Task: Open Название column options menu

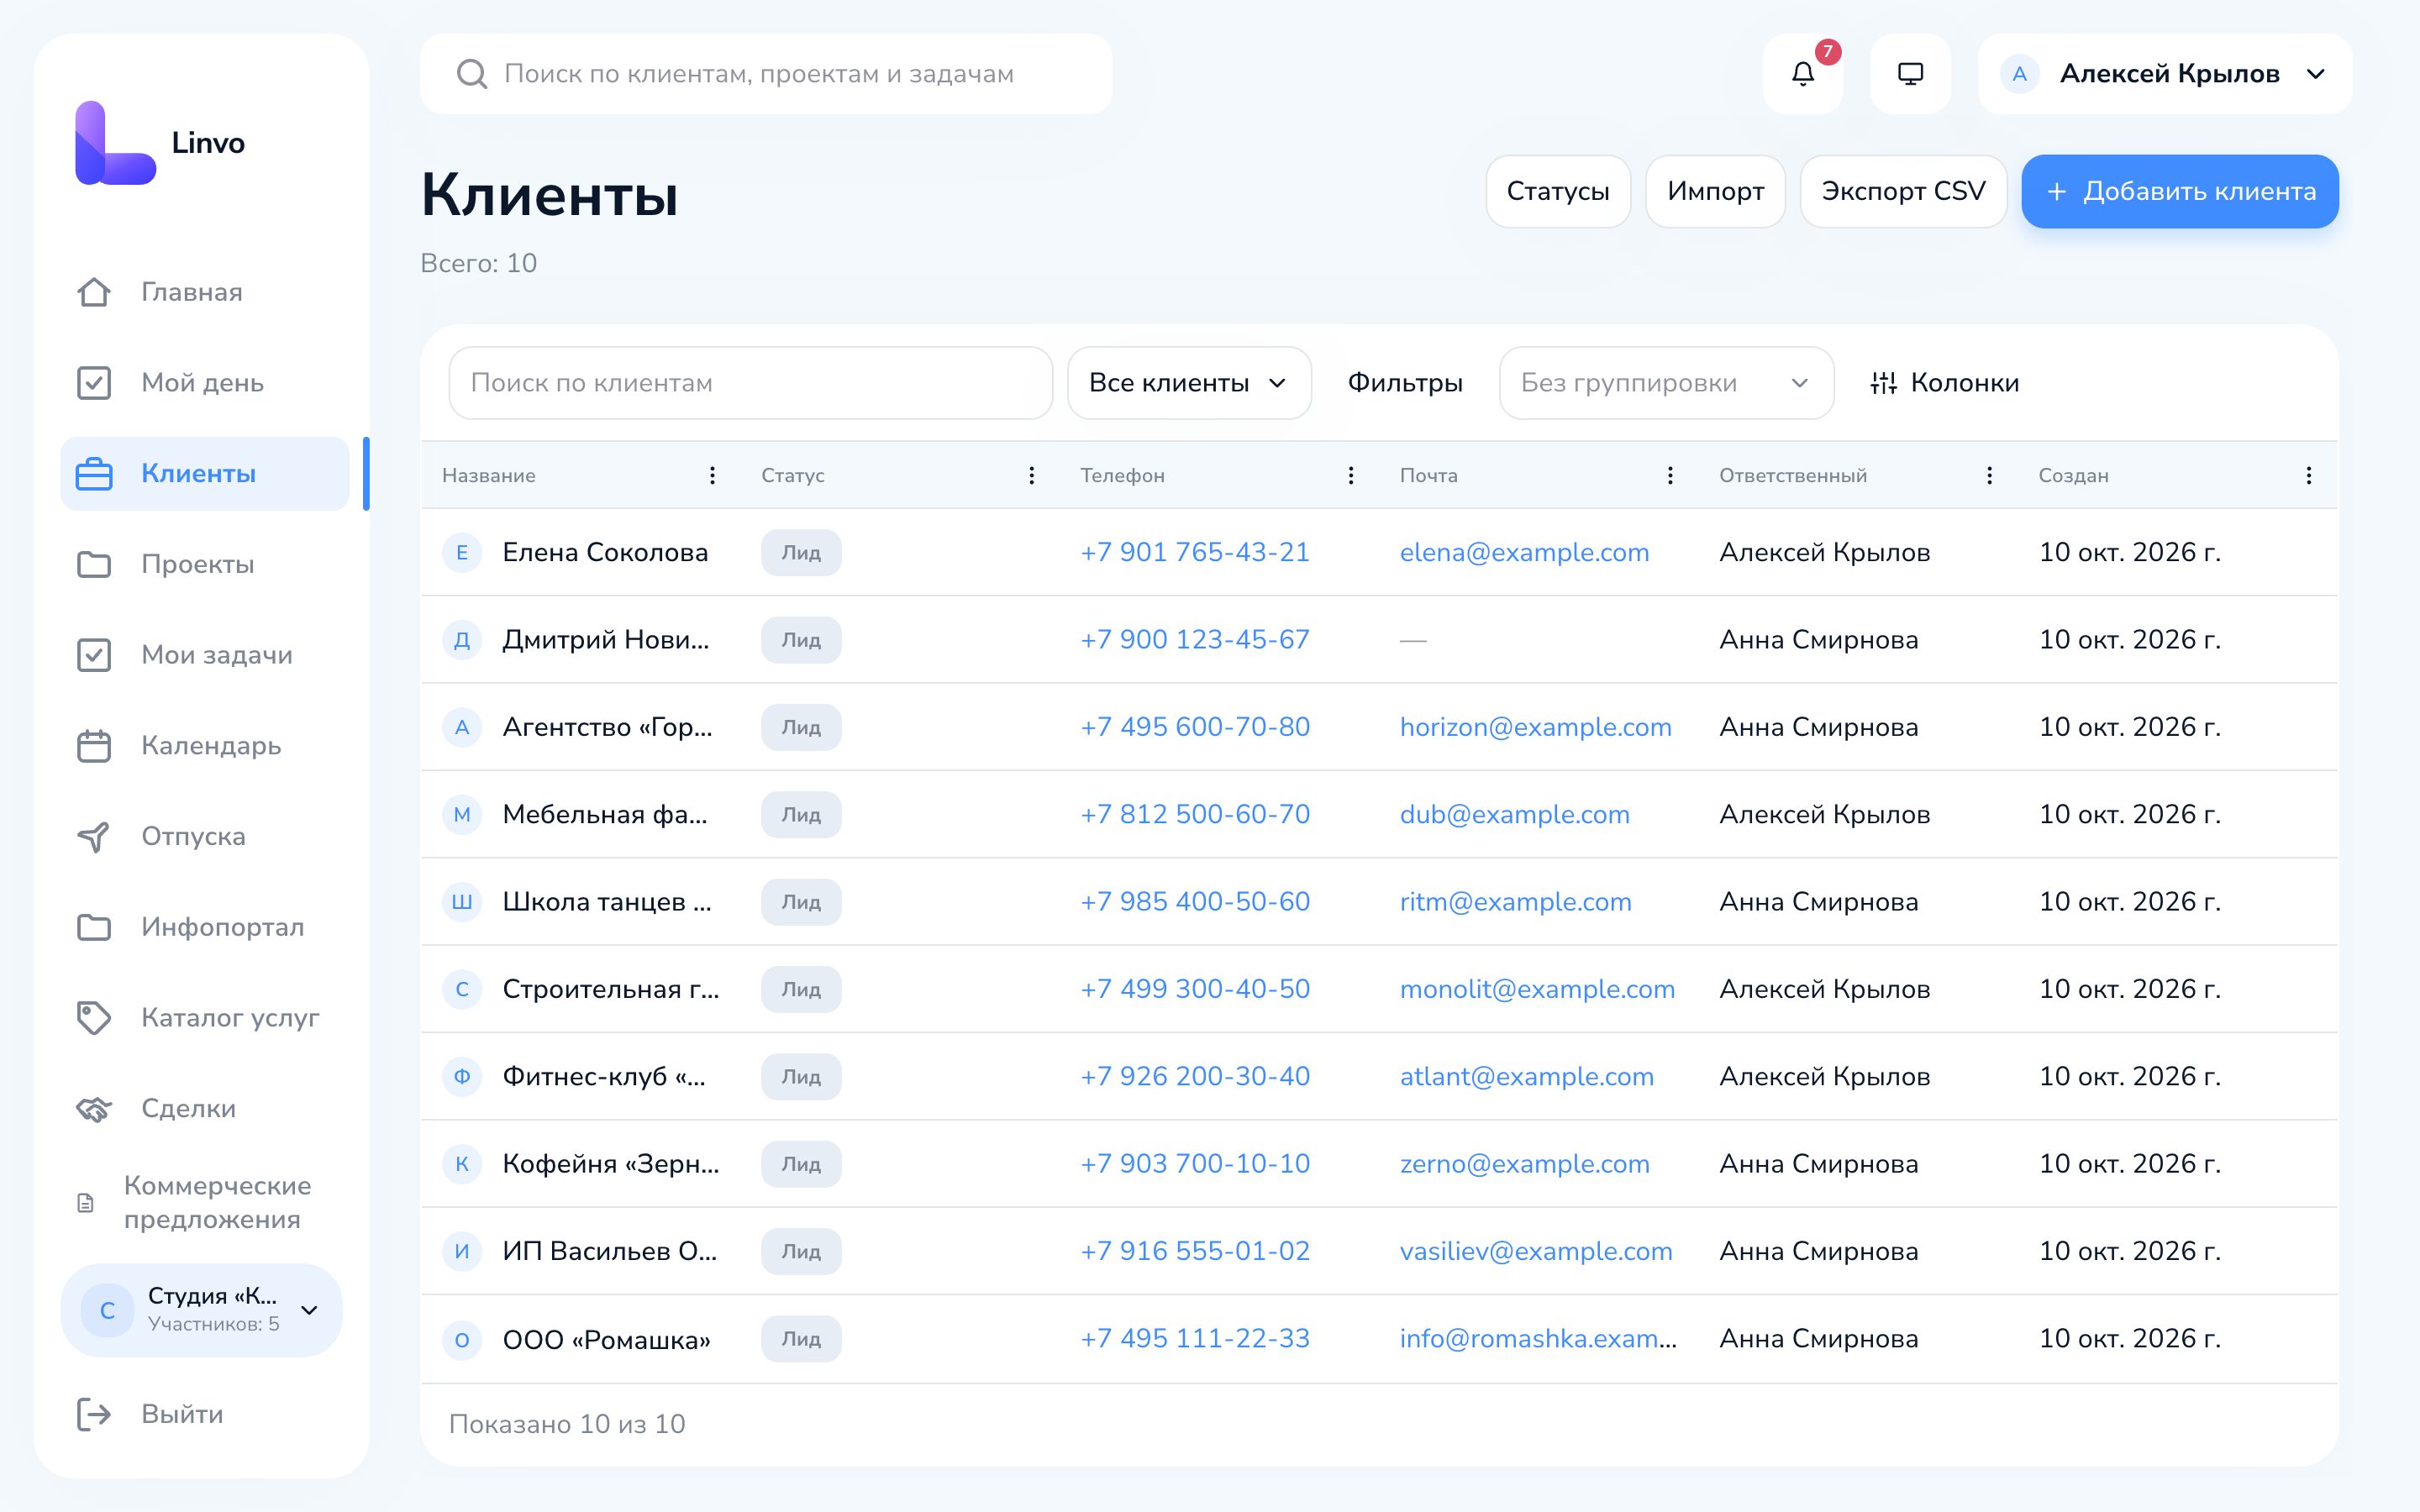Action: pos(712,476)
